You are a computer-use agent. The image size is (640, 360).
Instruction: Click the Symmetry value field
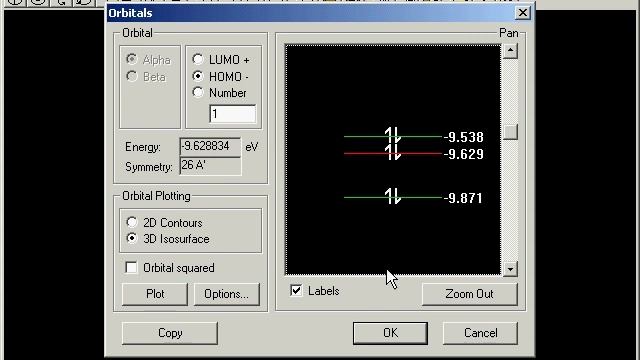click(210, 166)
